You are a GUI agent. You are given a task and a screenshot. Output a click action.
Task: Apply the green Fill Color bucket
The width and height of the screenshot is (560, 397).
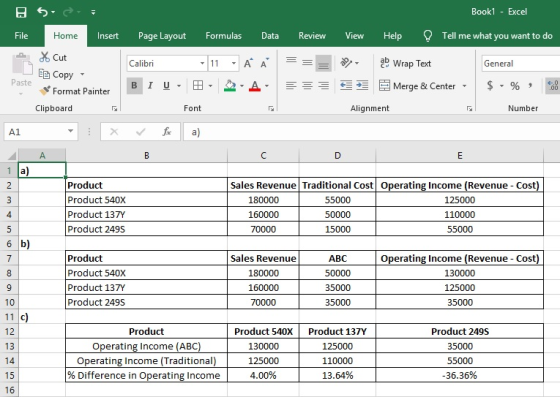coord(230,86)
